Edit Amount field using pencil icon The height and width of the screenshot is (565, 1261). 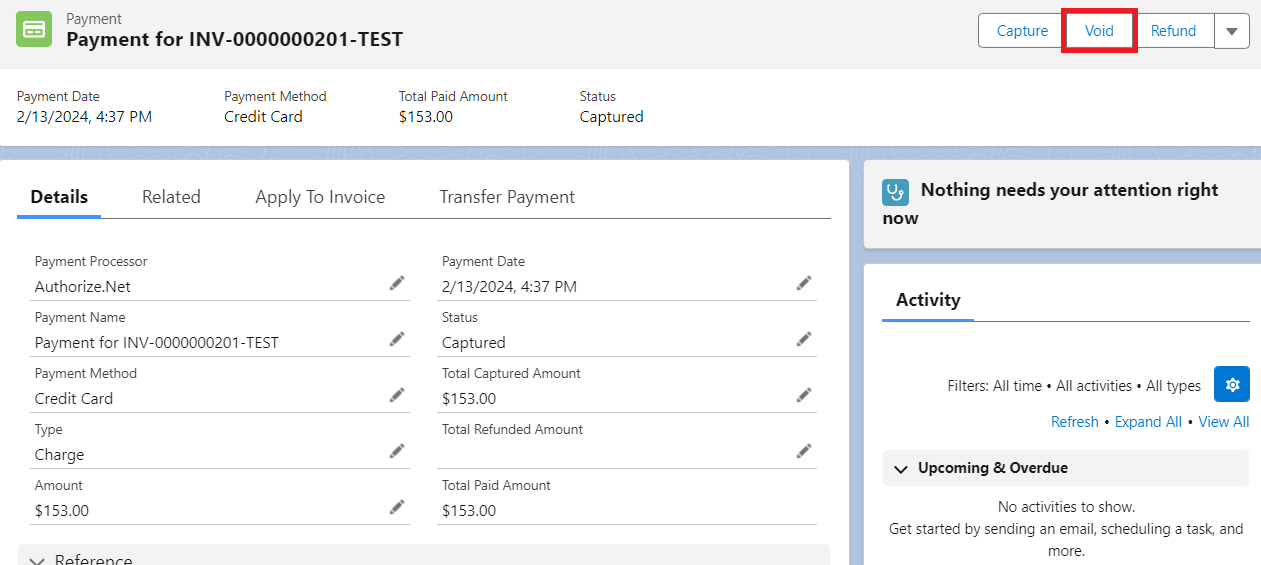tap(397, 507)
